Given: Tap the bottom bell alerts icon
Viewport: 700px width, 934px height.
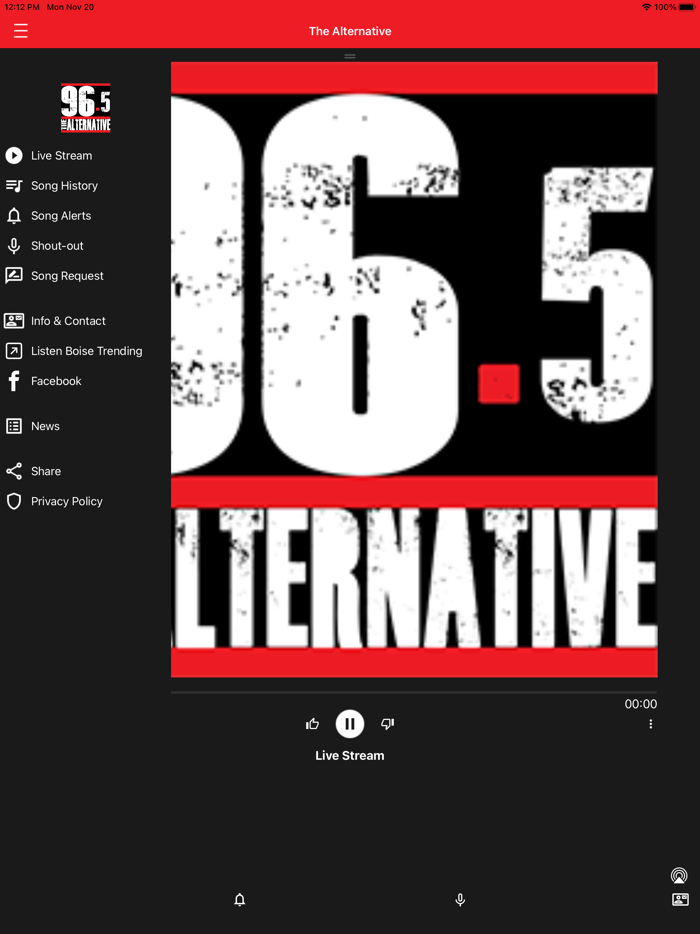Looking at the screenshot, I should [x=239, y=899].
